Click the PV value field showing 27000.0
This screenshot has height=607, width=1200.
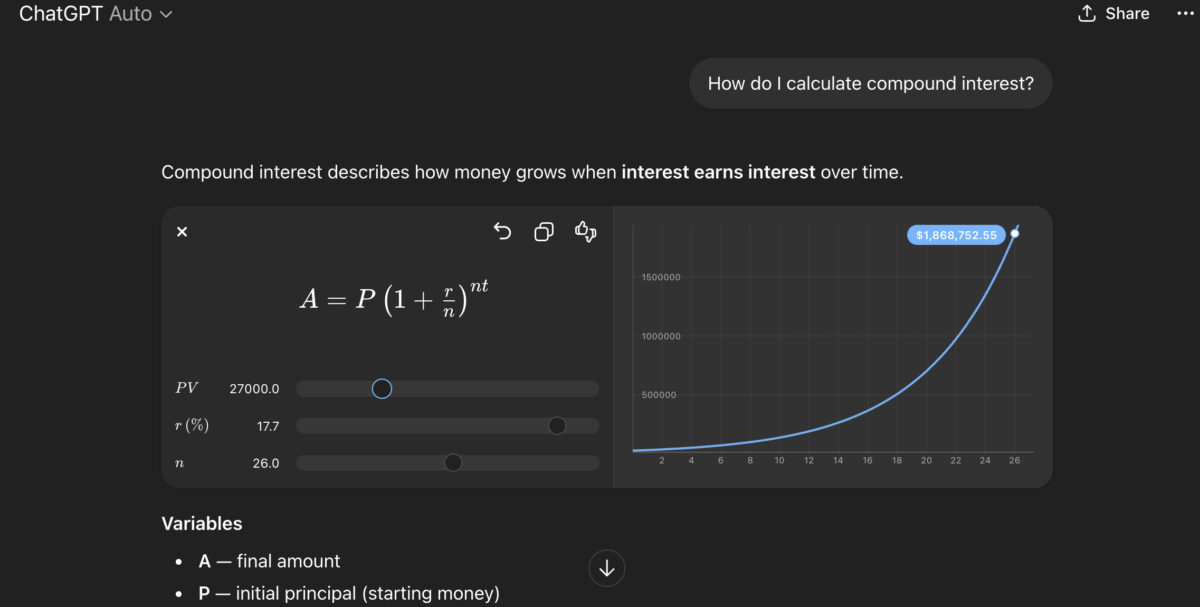[254, 389]
